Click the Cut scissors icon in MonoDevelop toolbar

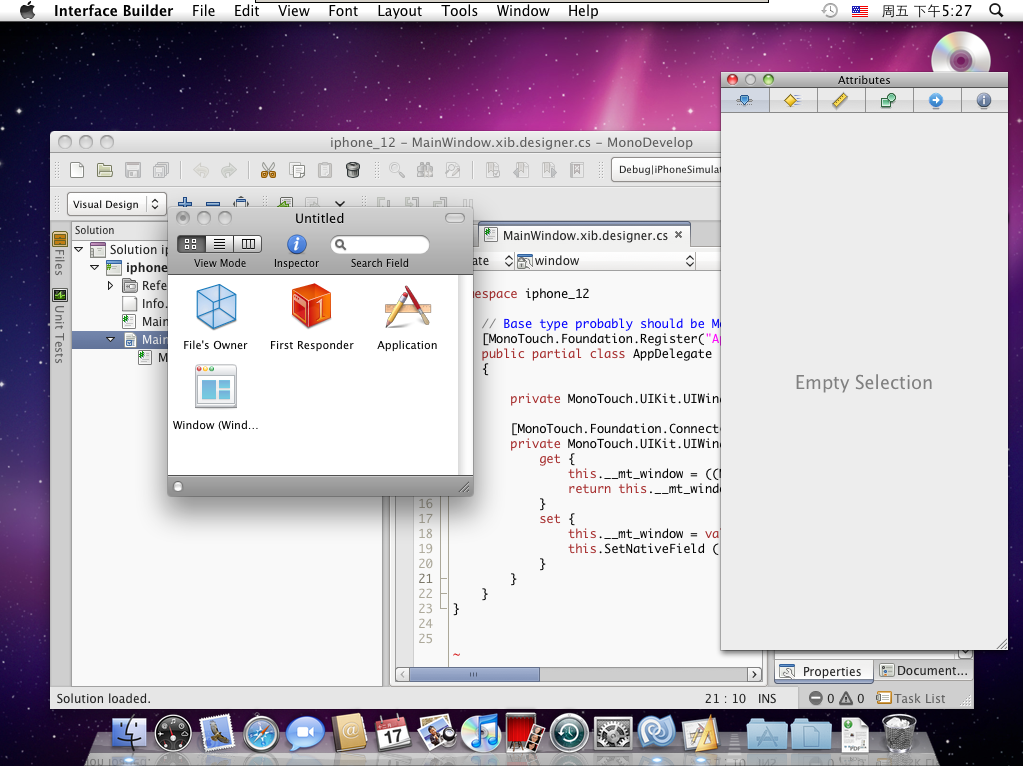(268, 170)
